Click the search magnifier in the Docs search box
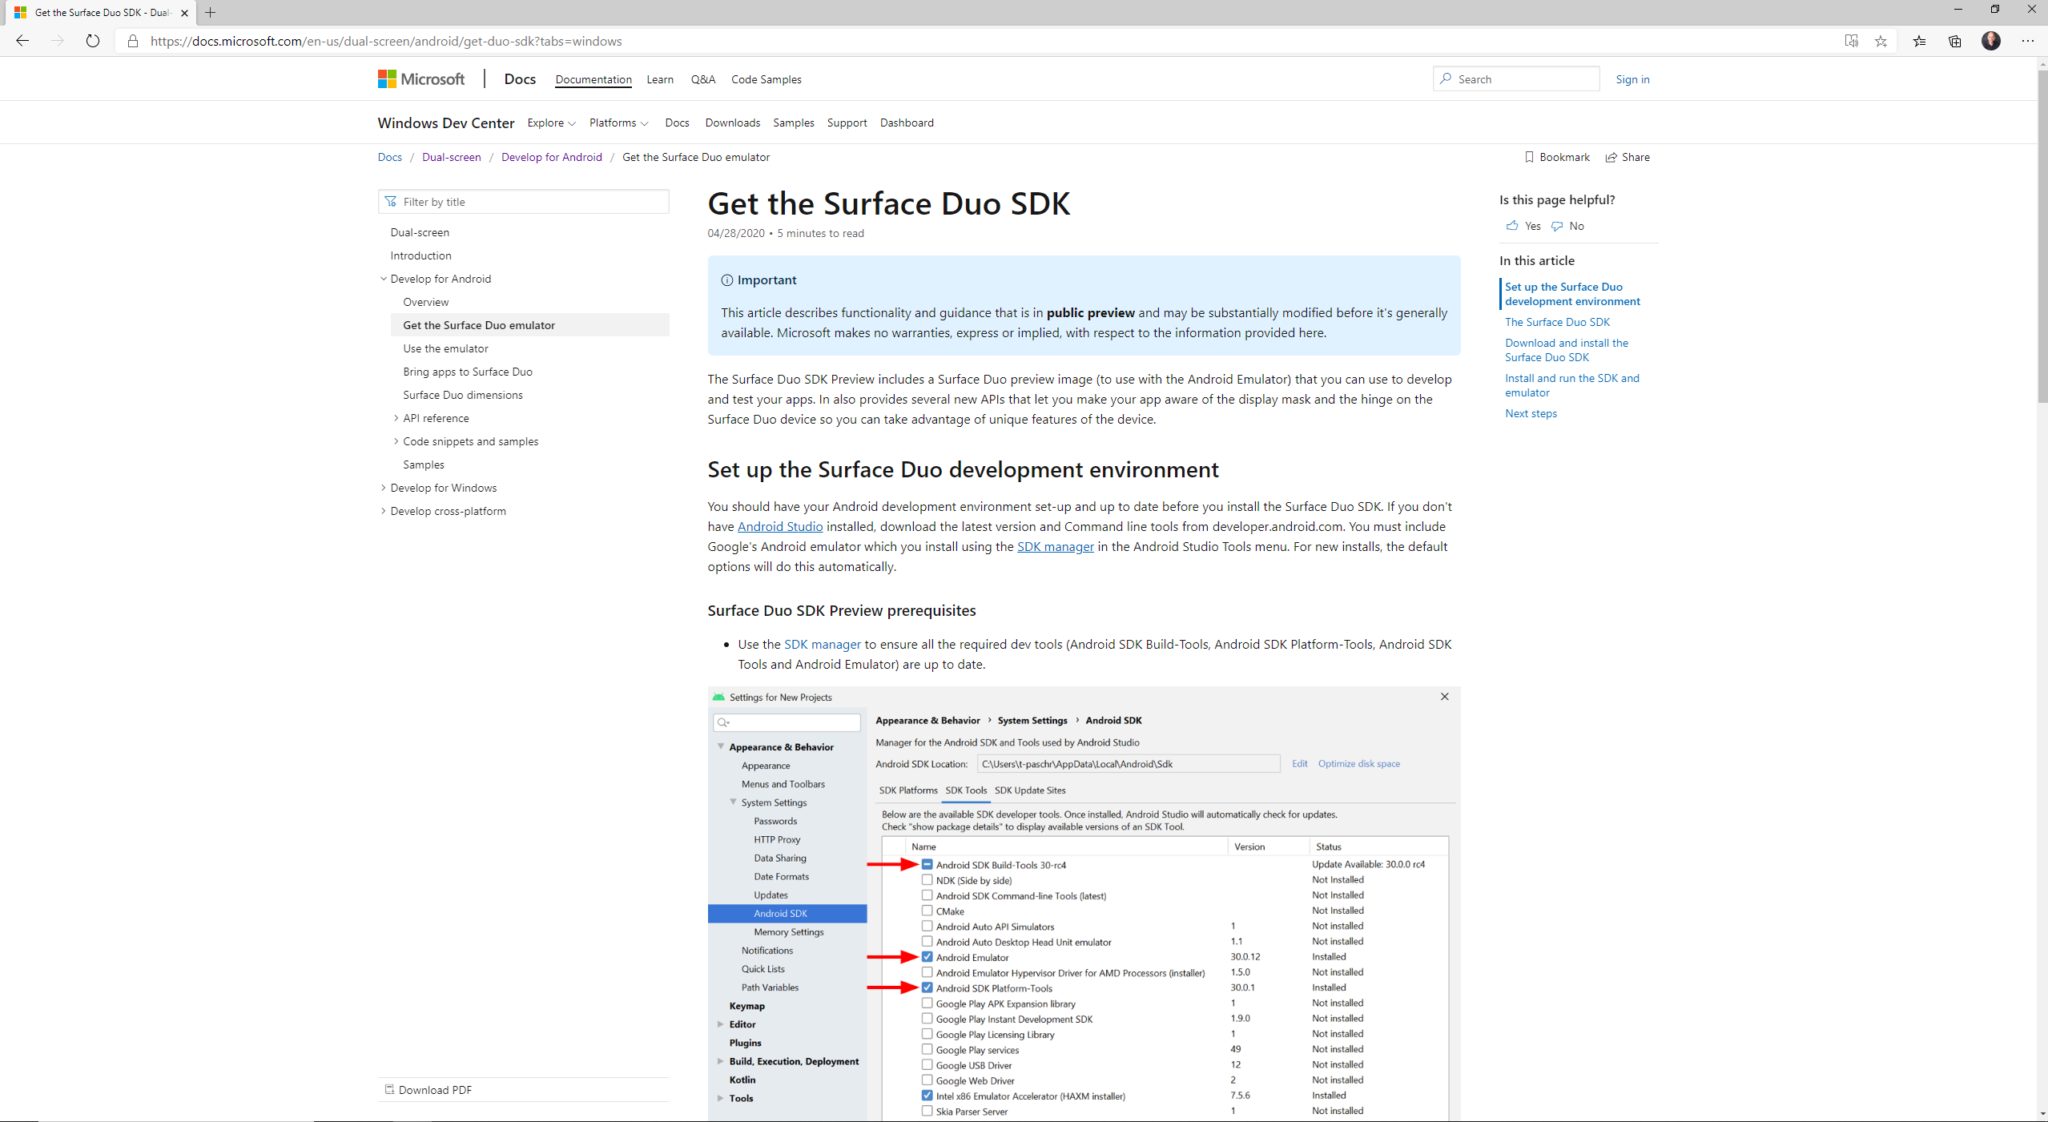Image resolution: width=2048 pixels, height=1122 pixels. point(1444,78)
